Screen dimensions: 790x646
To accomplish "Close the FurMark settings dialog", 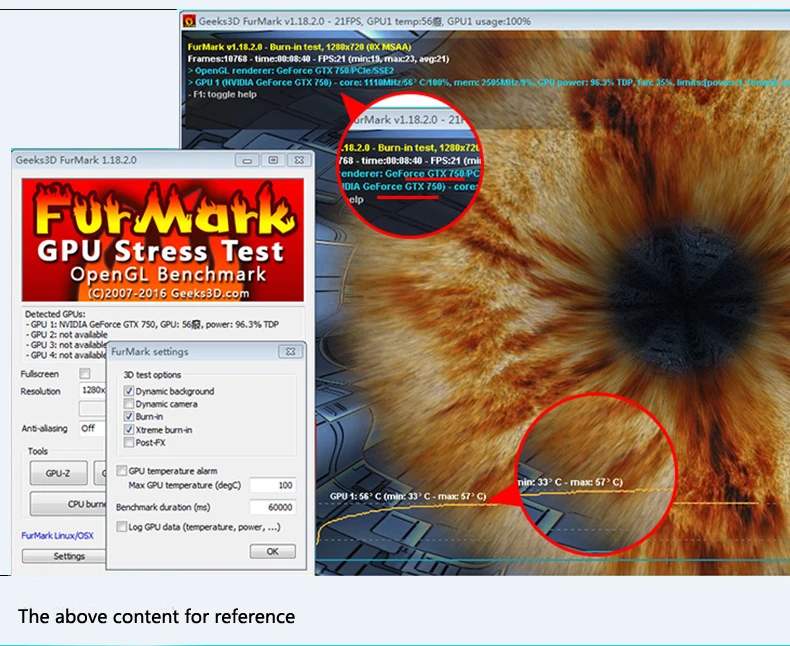I will 291,352.
